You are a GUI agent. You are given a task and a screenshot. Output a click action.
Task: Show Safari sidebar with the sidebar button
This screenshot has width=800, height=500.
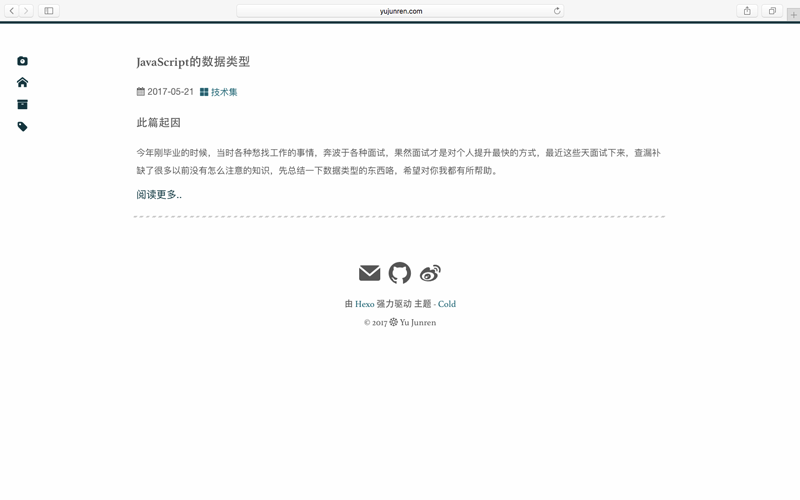coord(48,11)
